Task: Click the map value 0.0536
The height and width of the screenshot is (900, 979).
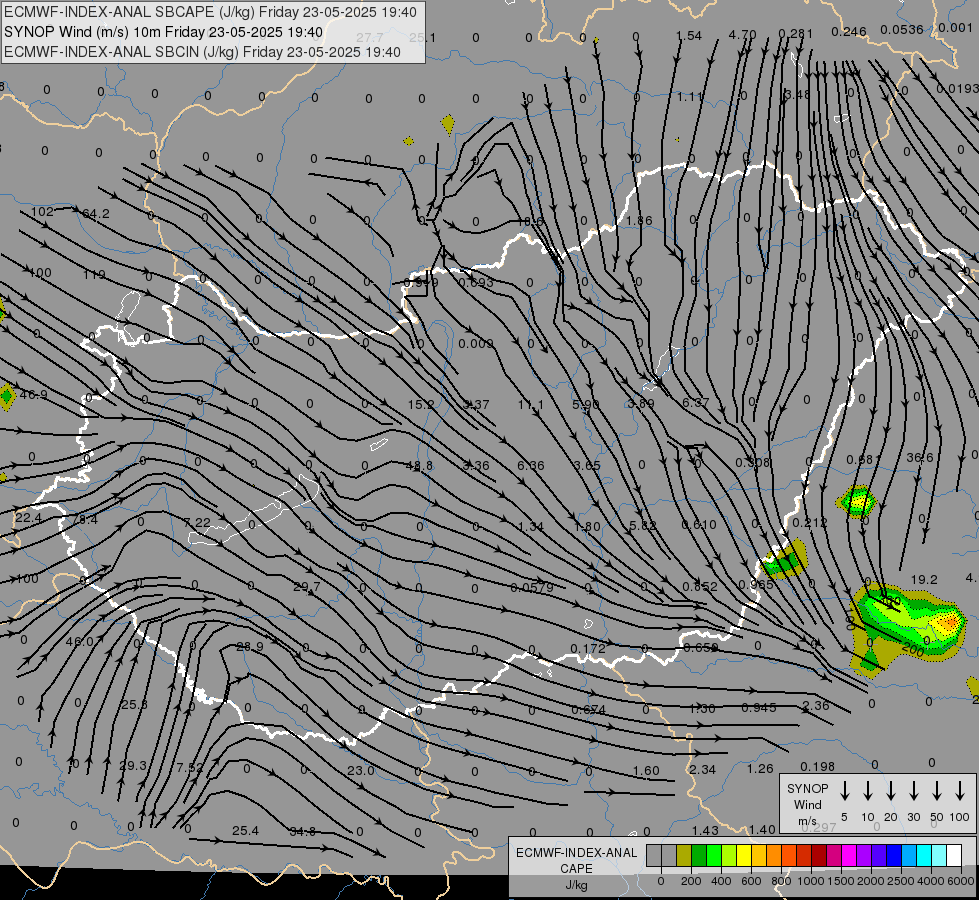Action: [902, 30]
